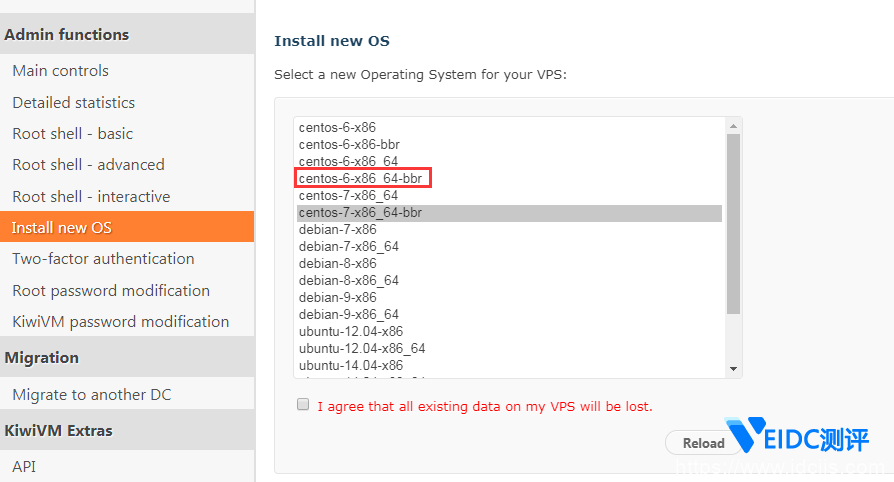Go to Root password modification
This screenshot has height=482, width=894.
(x=111, y=291)
